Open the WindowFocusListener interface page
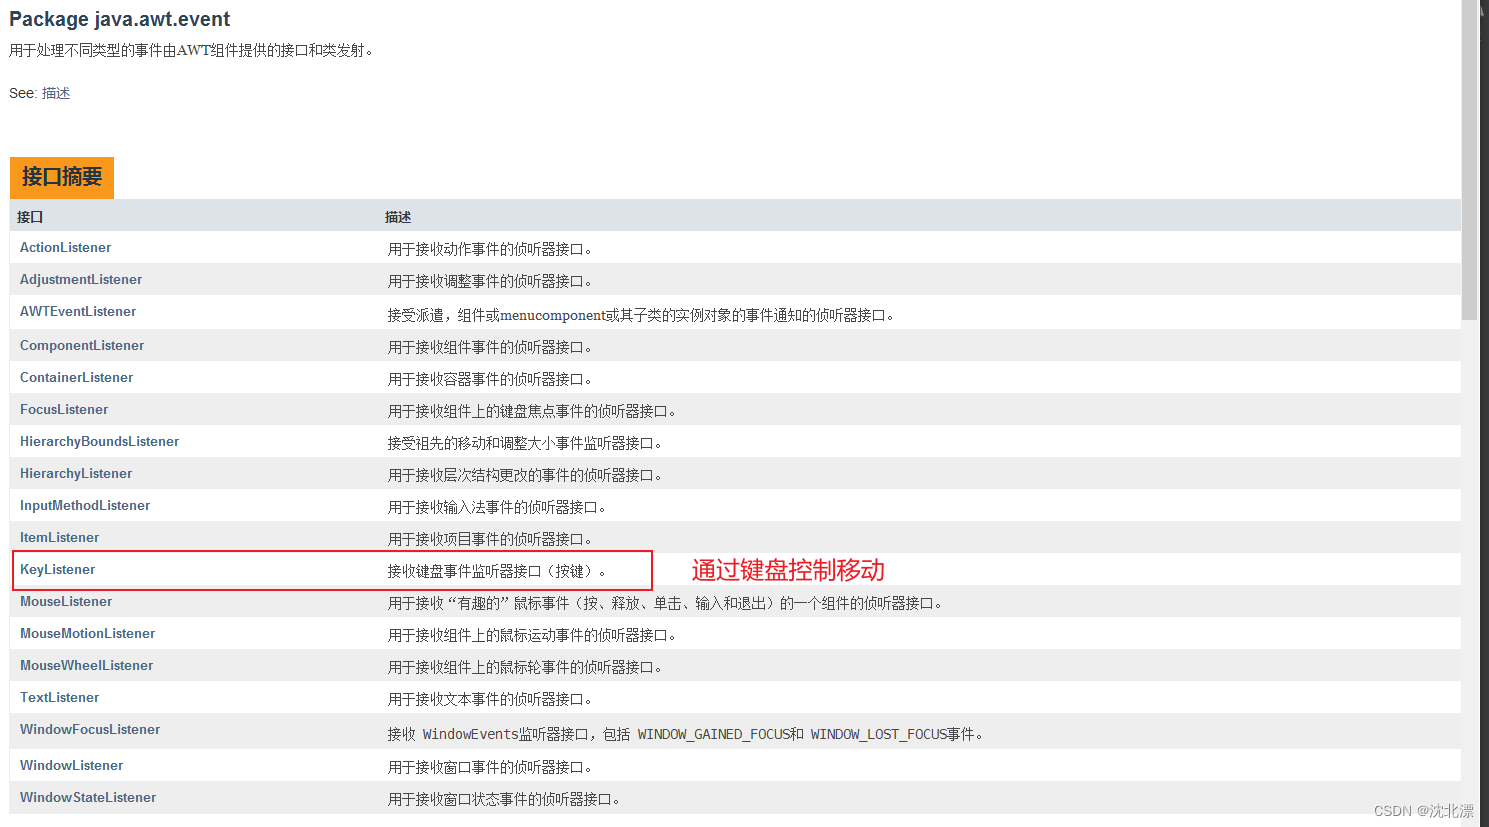Screen dimensions: 1489x827 click(89, 729)
